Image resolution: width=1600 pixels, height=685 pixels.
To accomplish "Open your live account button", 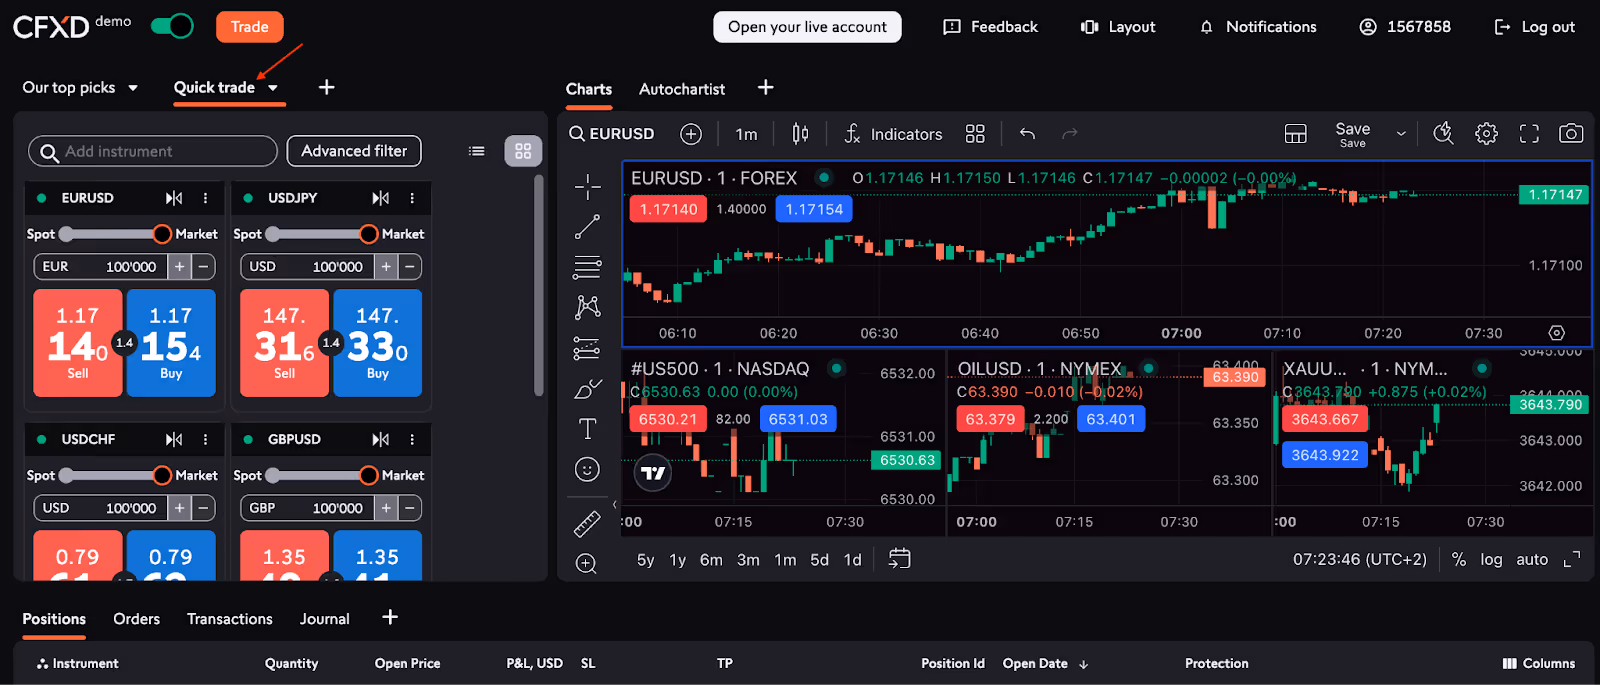I will tap(807, 27).
